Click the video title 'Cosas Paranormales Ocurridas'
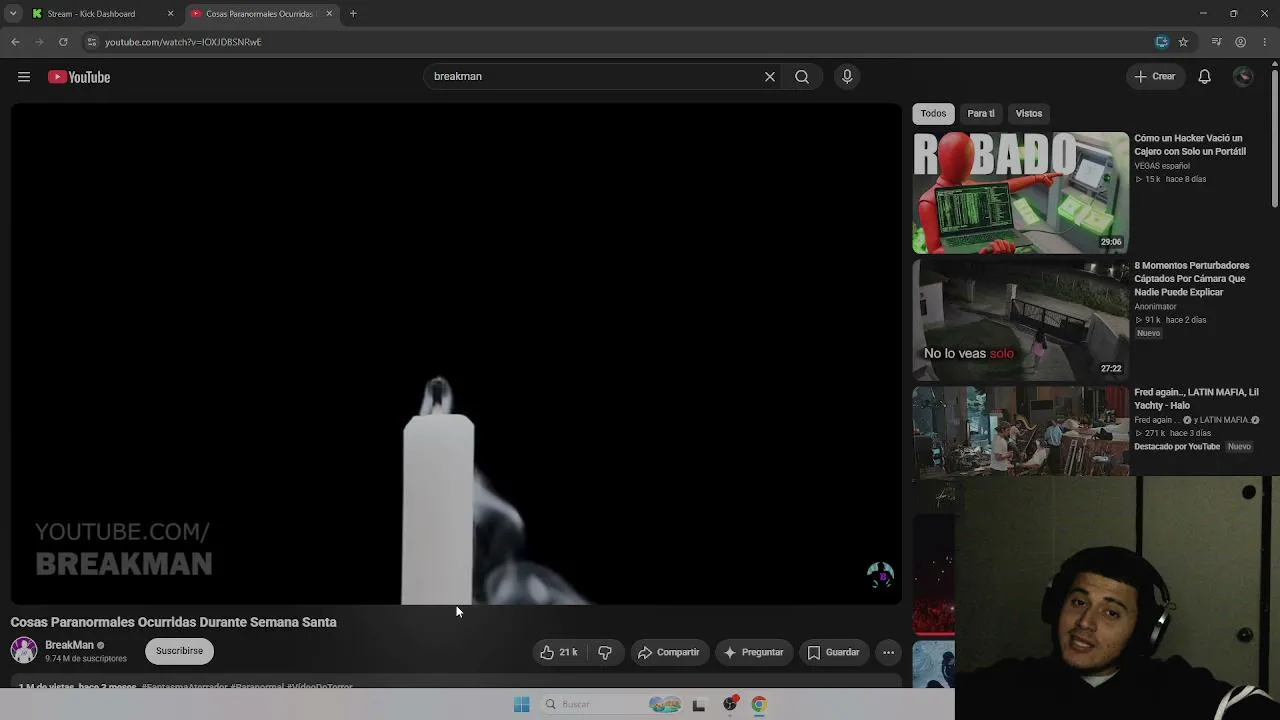Viewport: 1280px width, 720px height. click(x=173, y=622)
